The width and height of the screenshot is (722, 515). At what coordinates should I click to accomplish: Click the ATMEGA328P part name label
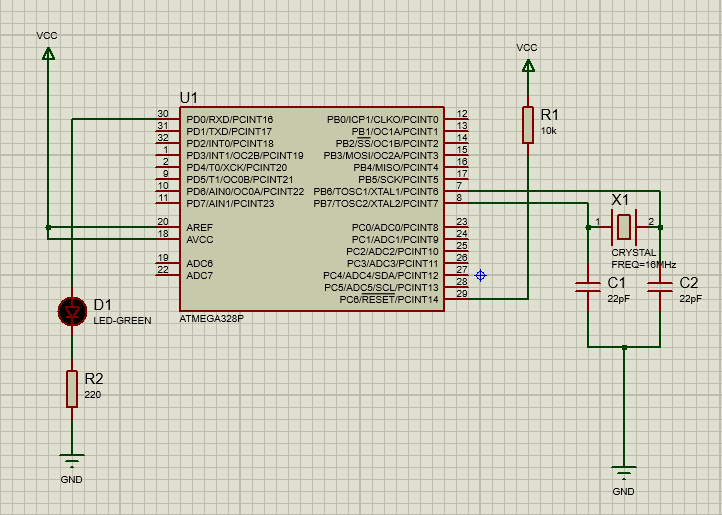coord(211,320)
